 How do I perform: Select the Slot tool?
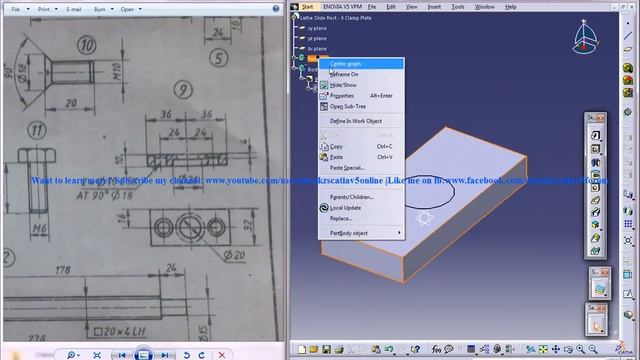595,212
